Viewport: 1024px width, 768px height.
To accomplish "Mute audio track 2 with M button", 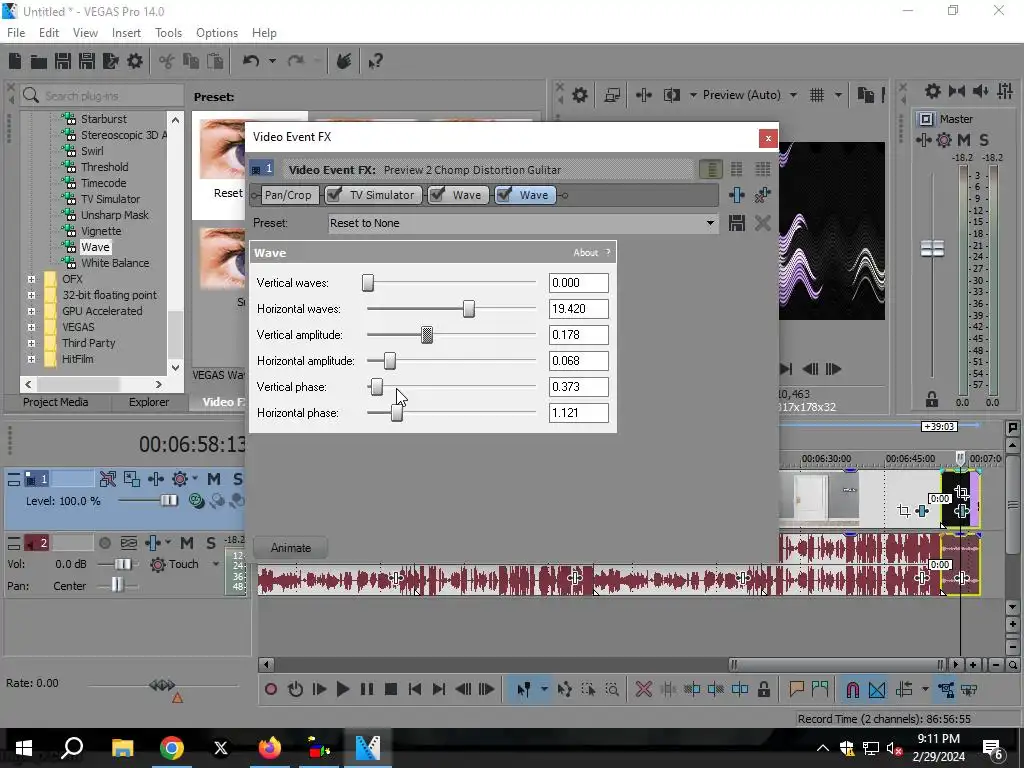I will point(187,543).
